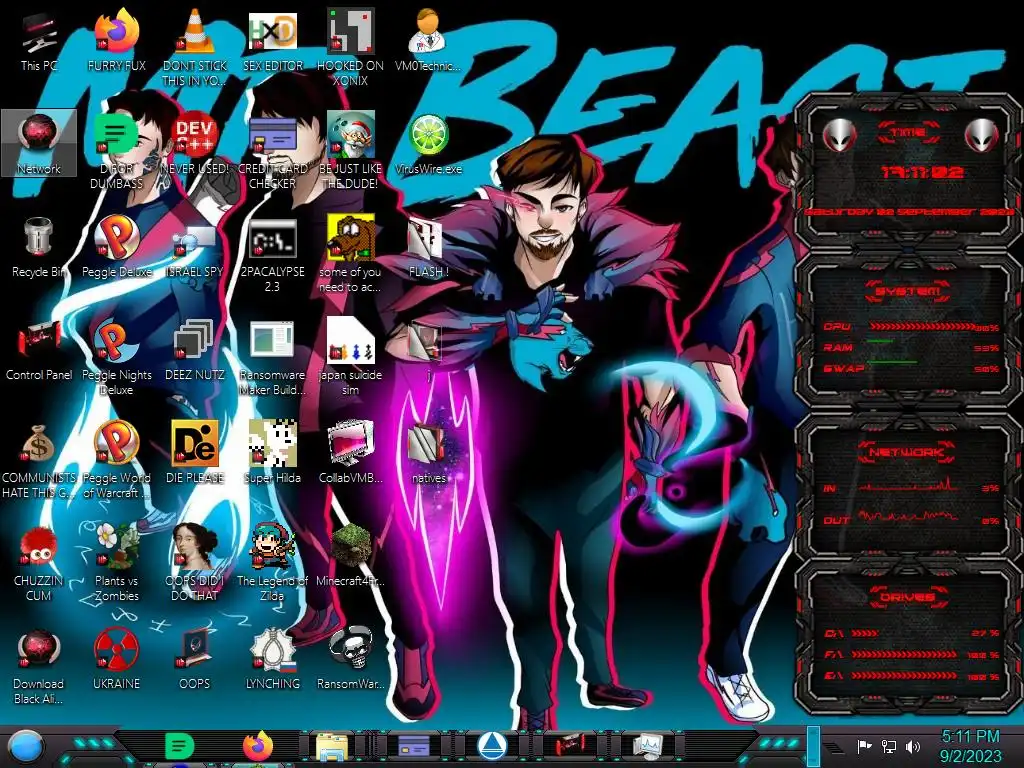The width and height of the screenshot is (1024, 768).
Task: Click the right alien head logo in widget
Action: pos(982,136)
